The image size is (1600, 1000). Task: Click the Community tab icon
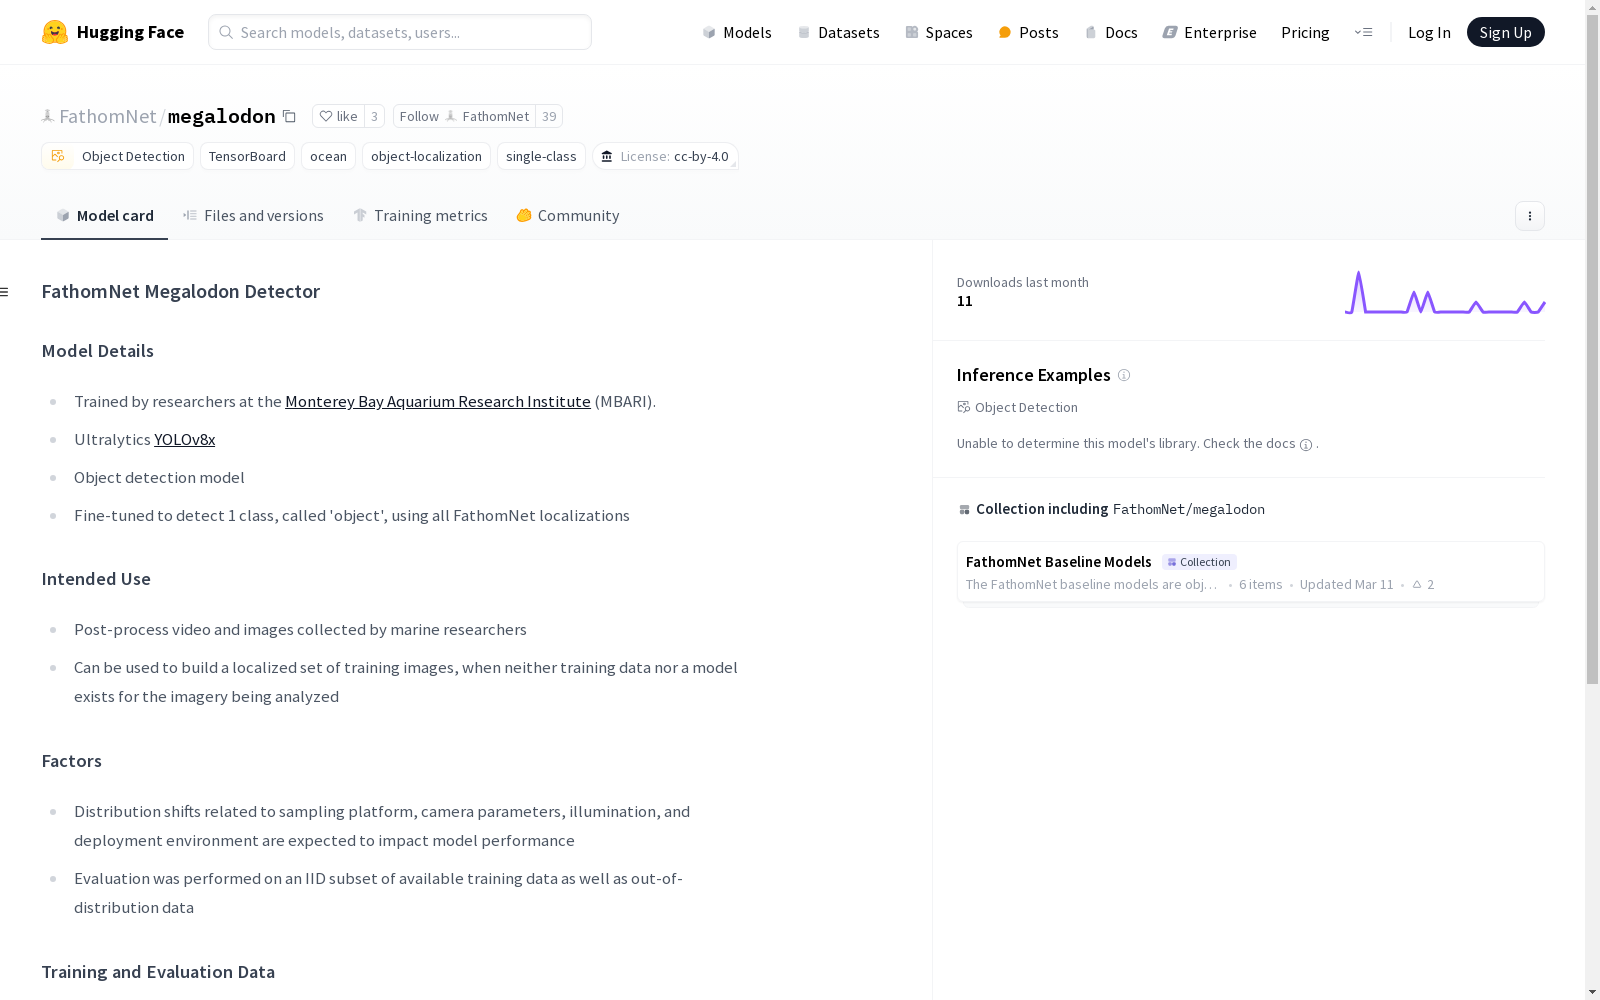tap(524, 215)
